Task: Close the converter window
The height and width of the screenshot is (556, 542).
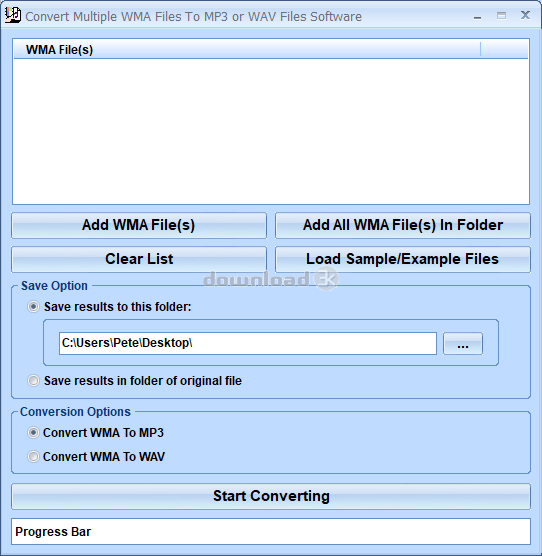Action: pos(525,15)
